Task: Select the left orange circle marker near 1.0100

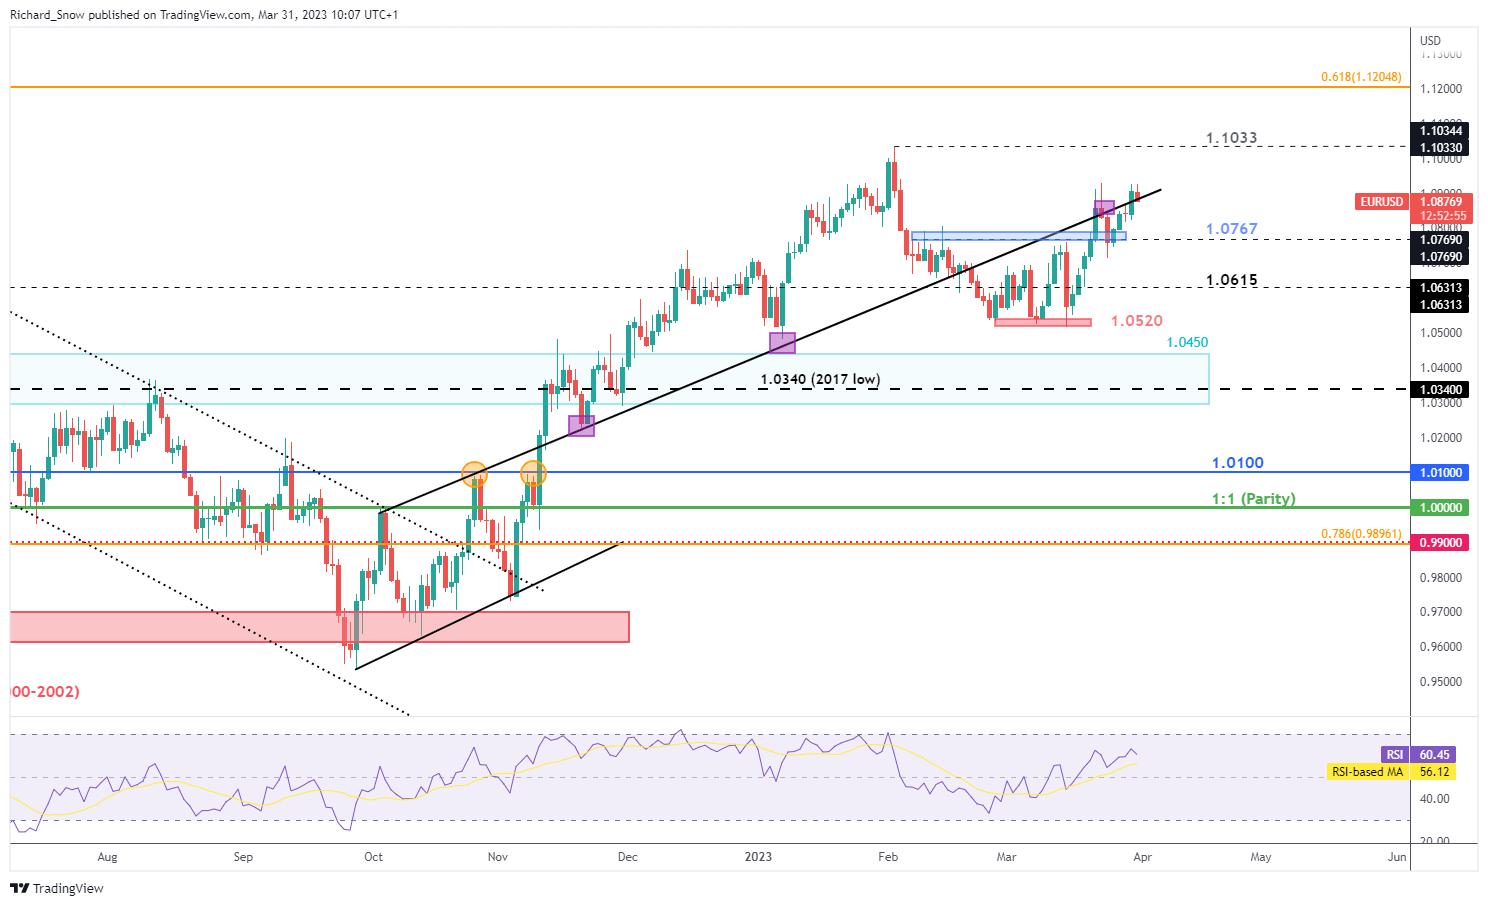Action: (x=474, y=474)
